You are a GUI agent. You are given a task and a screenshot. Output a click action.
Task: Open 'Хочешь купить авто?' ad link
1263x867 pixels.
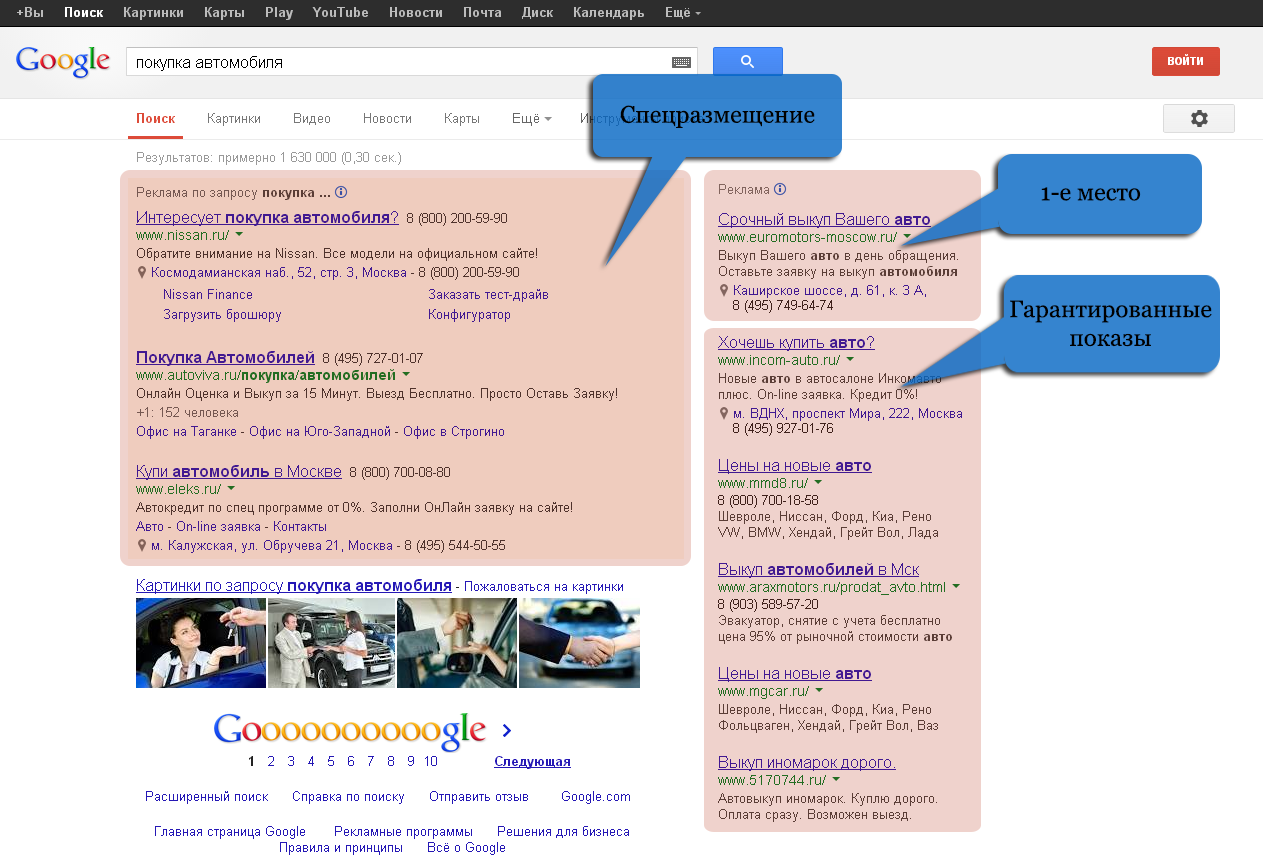[x=796, y=342]
